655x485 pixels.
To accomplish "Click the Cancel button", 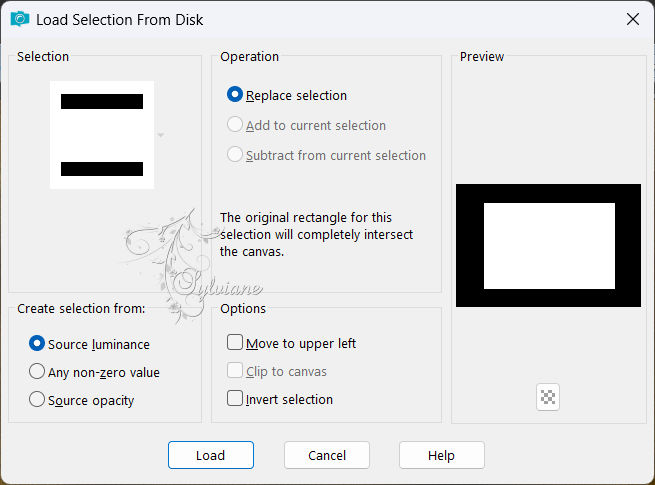I will pos(327,455).
